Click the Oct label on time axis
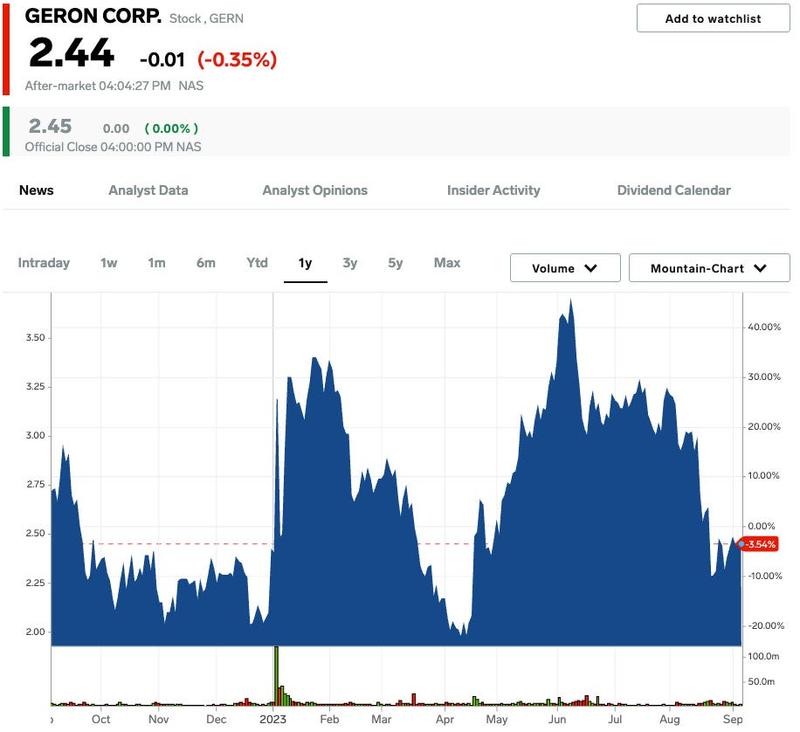This screenshot has height=732, width=800. click(x=101, y=719)
